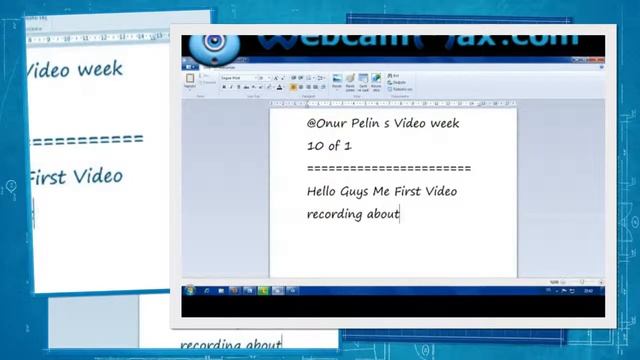This screenshot has width=640, height=360.
Task: Open the Windows Start button
Action: [189, 291]
